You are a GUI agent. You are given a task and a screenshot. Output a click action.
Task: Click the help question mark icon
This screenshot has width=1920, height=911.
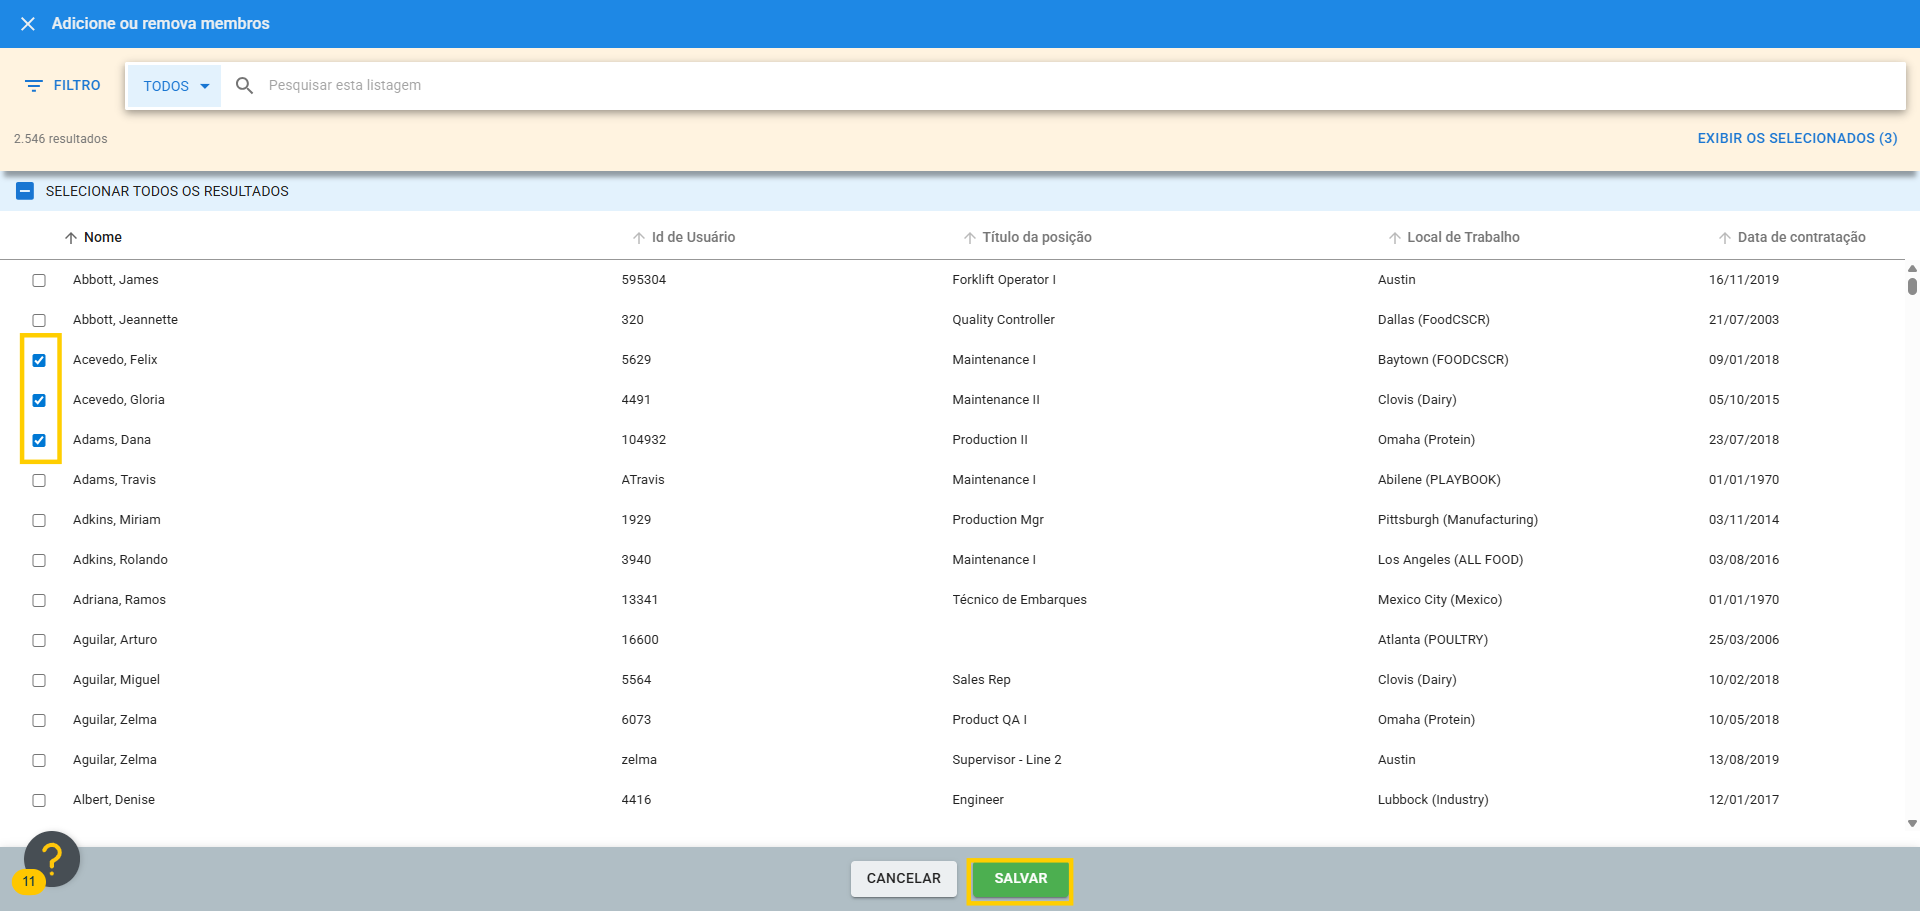tap(51, 858)
